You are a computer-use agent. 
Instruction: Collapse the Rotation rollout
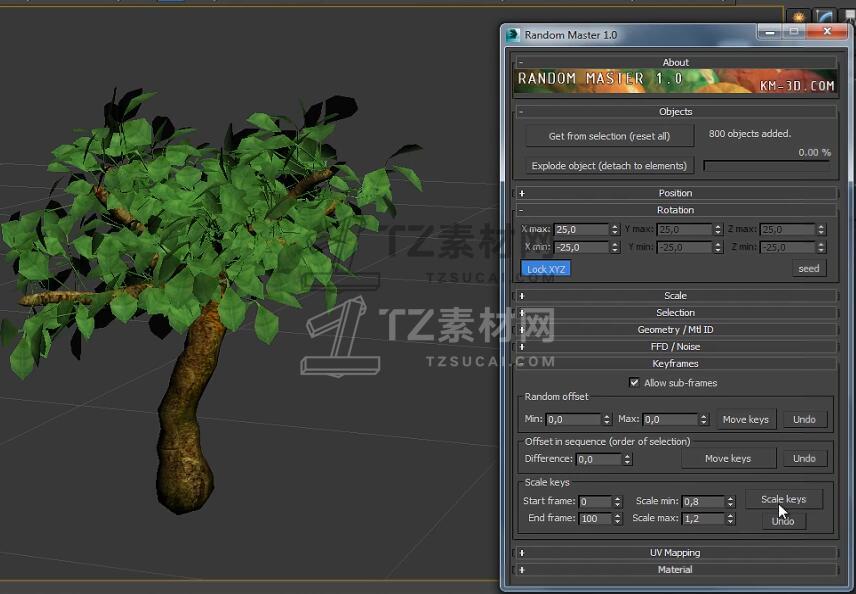[x=675, y=210]
